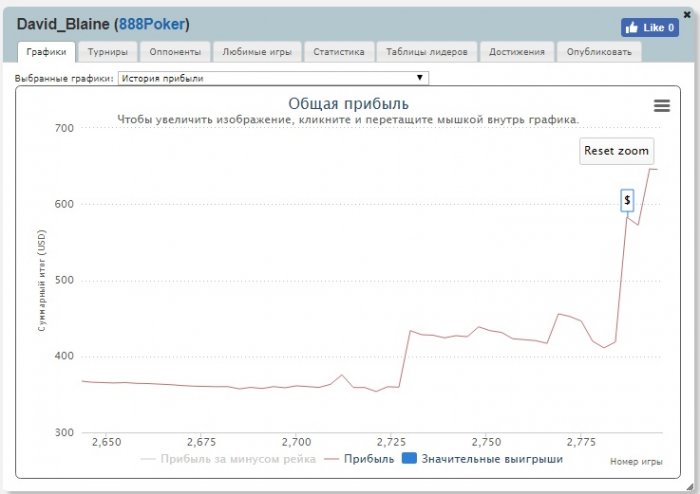This screenshot has height=494, width=700.
Task: Click the Facebook Like thumbs-up button
Action: point(650,28)
